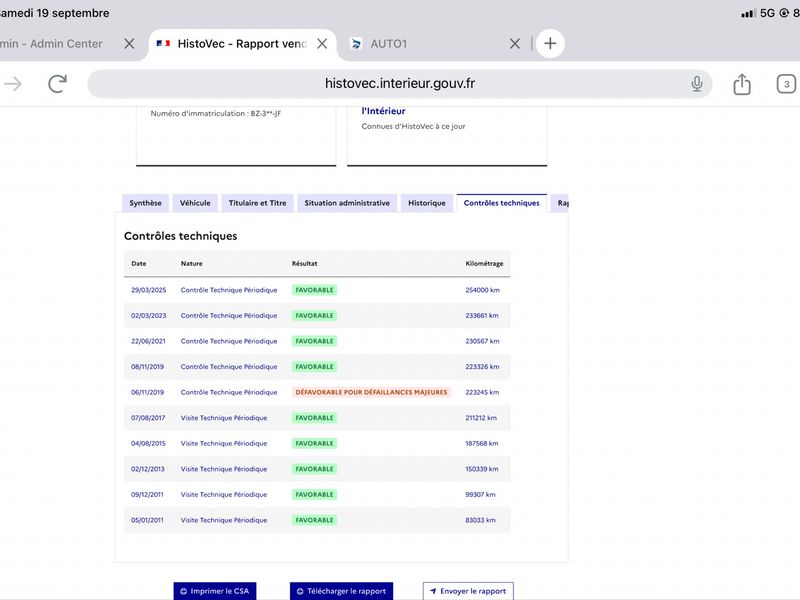Viewport: 800px width, 600px height.
Task: Reload the page with the refresh icon
Action: point(58,84)
